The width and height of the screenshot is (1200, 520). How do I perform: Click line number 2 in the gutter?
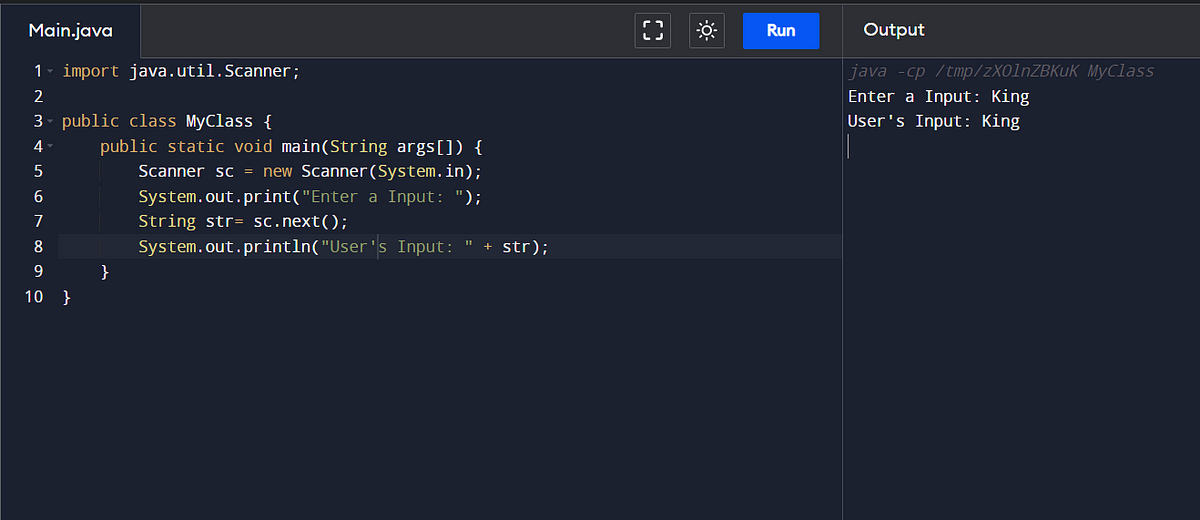click(x=38, y=97)
